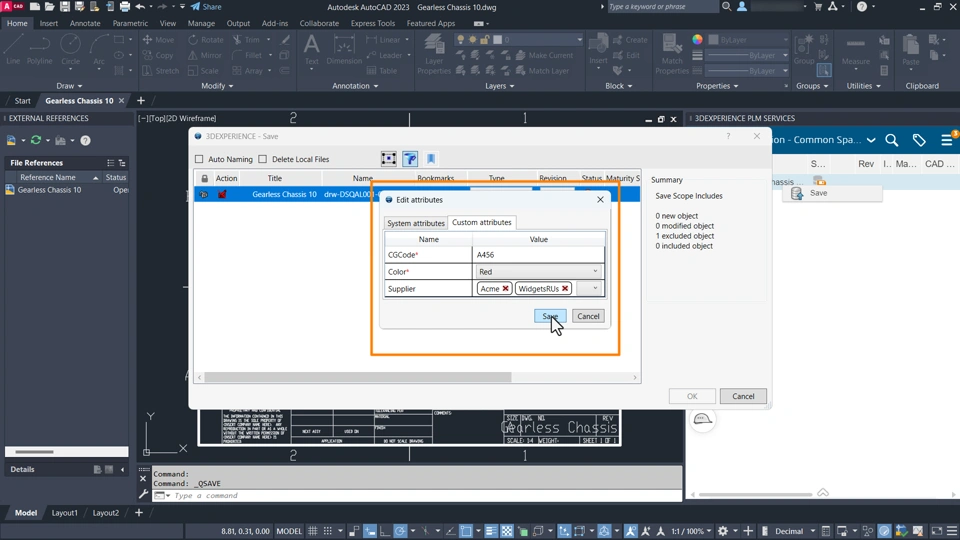
Task: Click the Measure utility tool
Action: (x=855, y=49)
